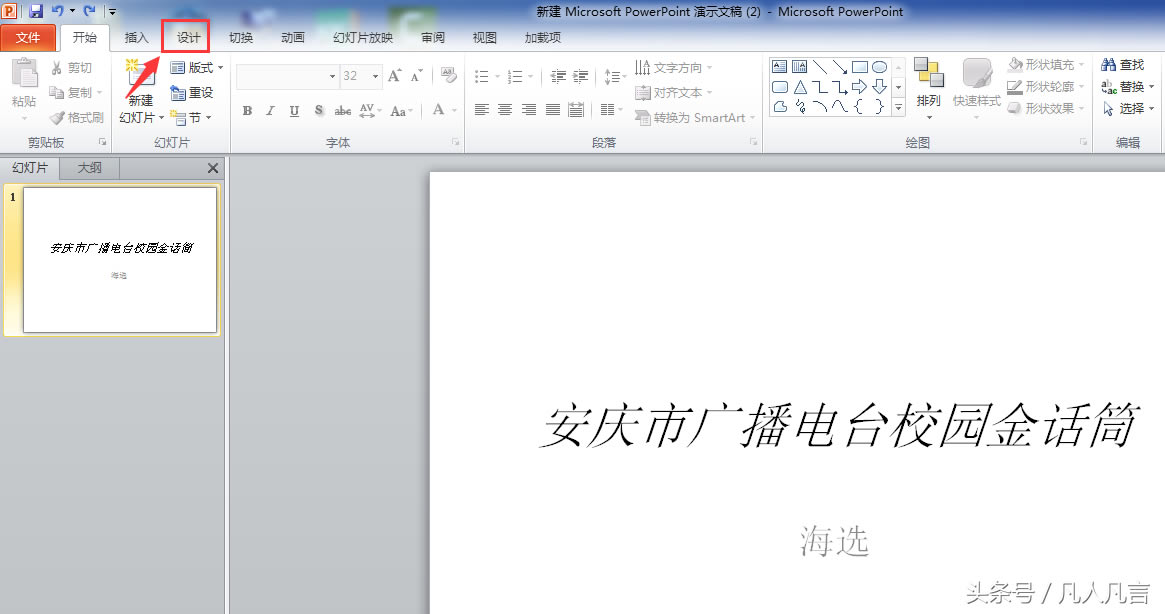This screenshot has height=614, width=1165.
Task: Open the 文件 (File) menu
Action: click(28, 37)
